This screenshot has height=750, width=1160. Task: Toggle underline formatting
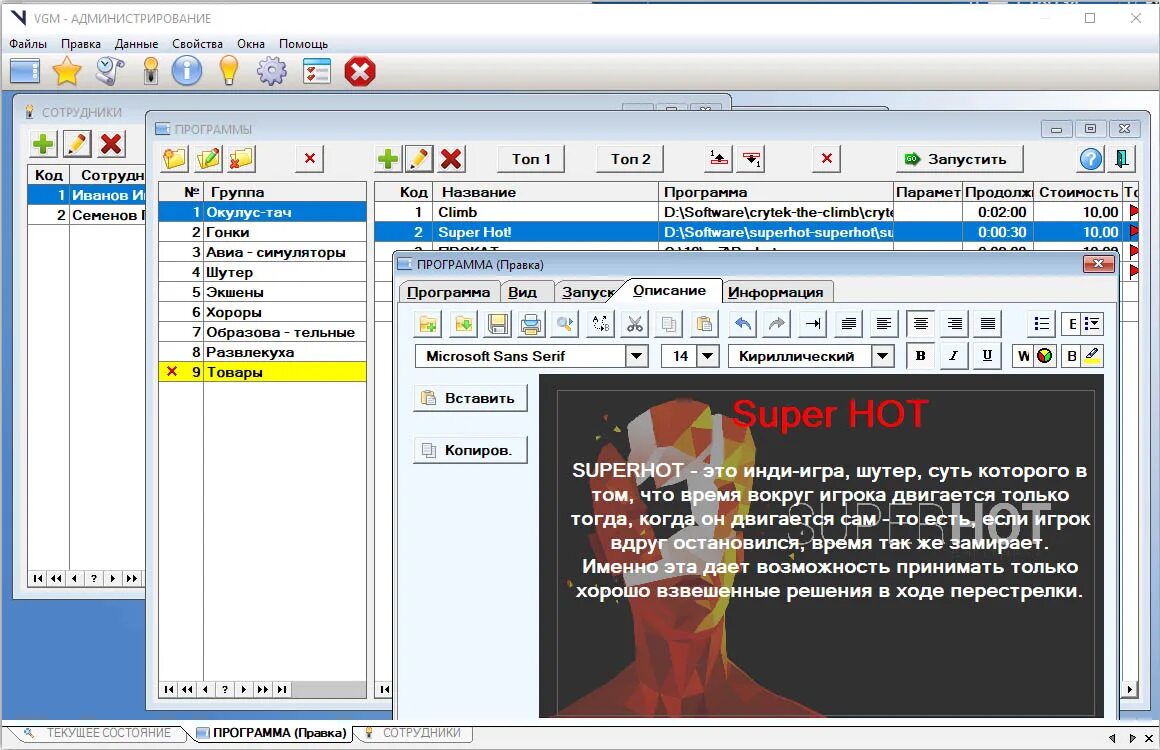click(987, 356)
